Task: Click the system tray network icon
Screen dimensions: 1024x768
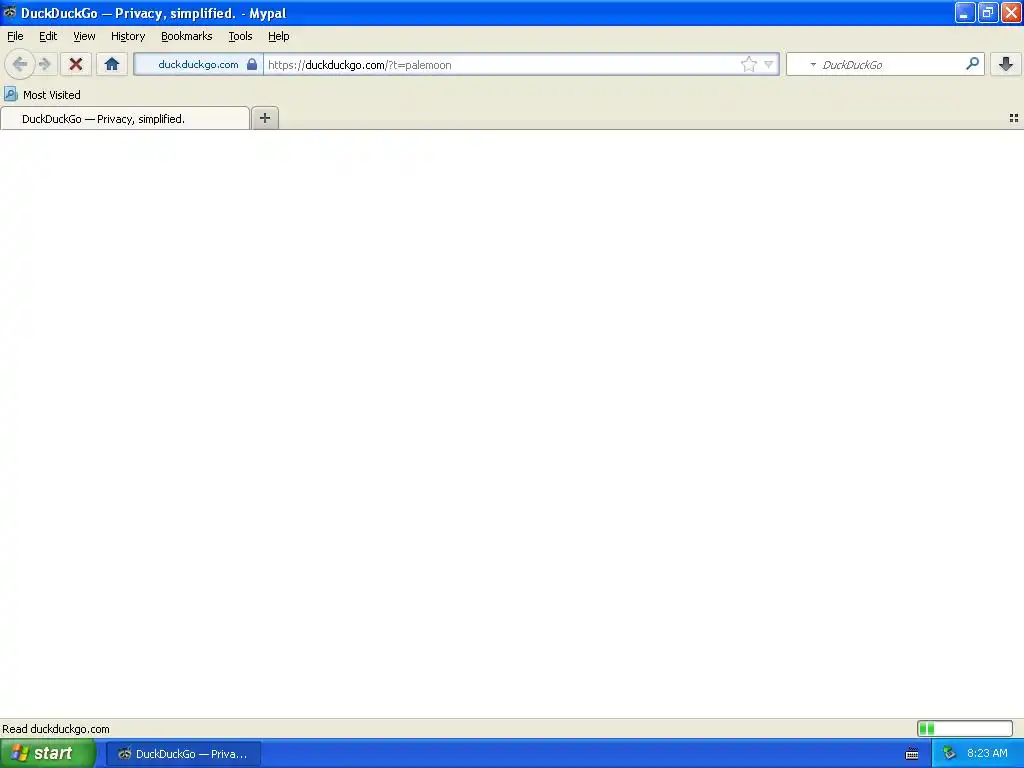Action: (949, 753)
